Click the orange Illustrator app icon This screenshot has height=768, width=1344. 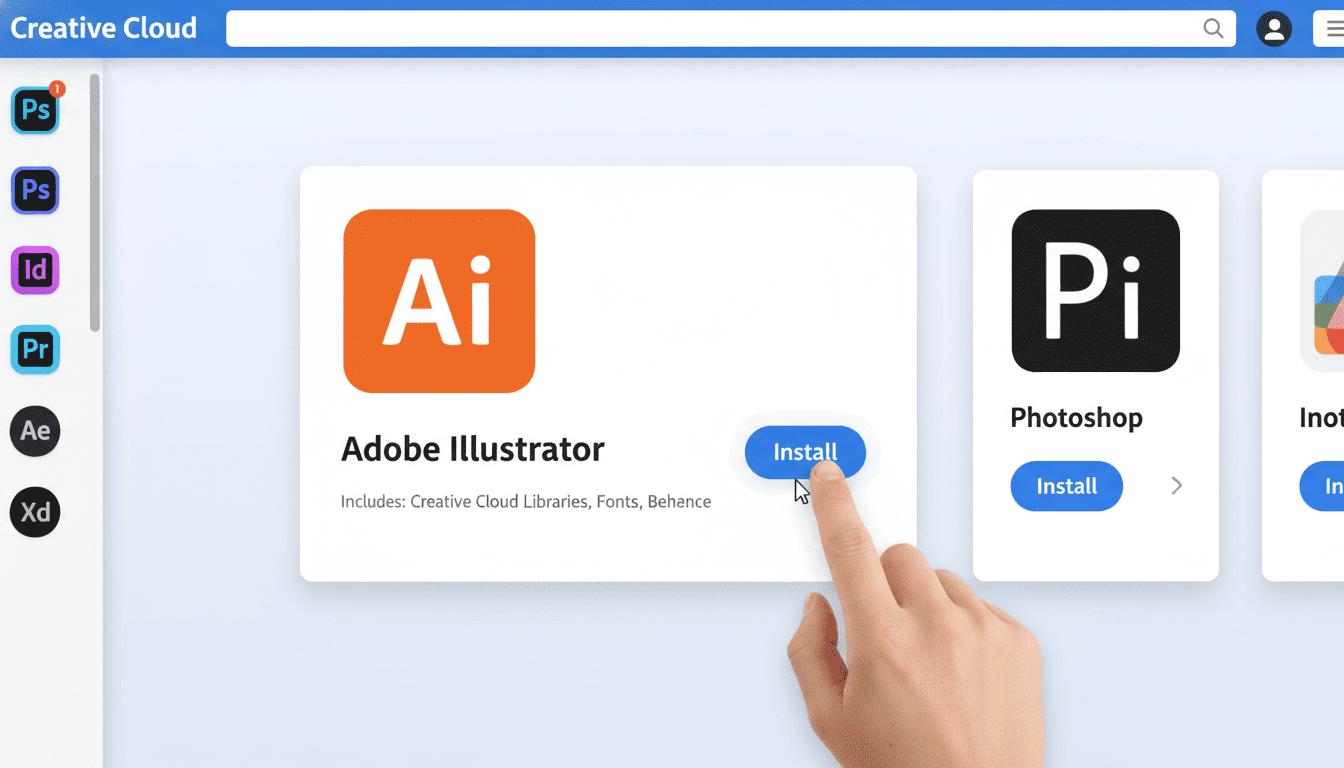(x=439, y=300)
